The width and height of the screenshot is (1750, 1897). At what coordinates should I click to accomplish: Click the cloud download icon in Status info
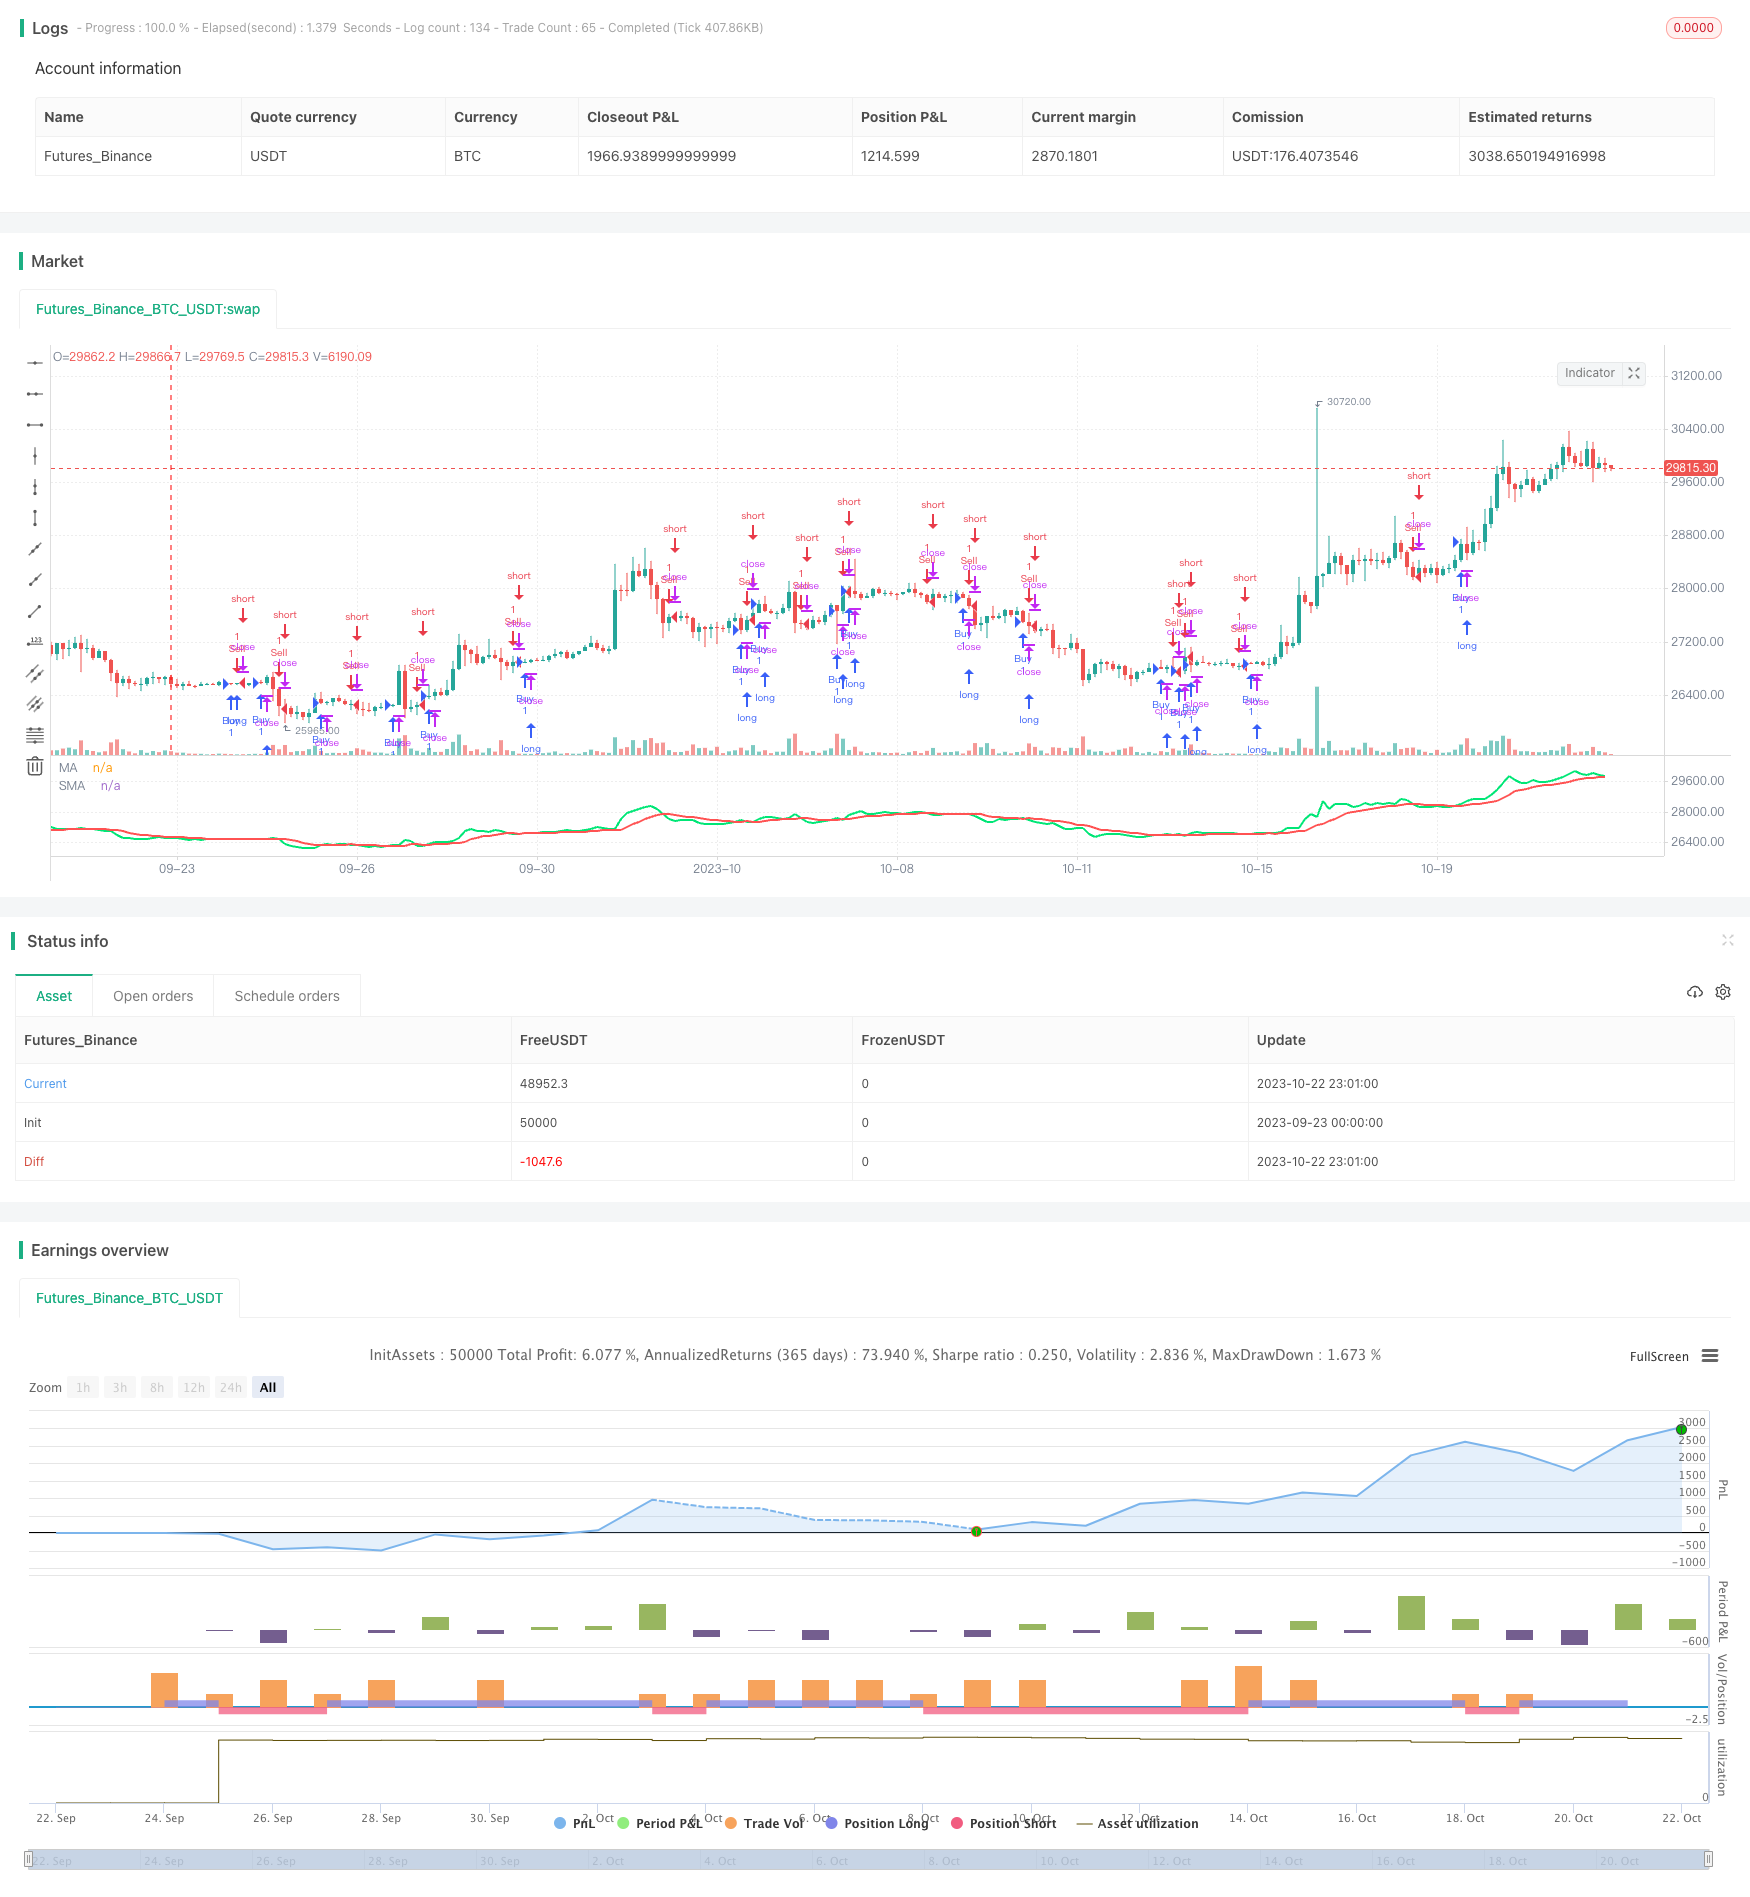pyautogui.click(x=1694, y=992)
